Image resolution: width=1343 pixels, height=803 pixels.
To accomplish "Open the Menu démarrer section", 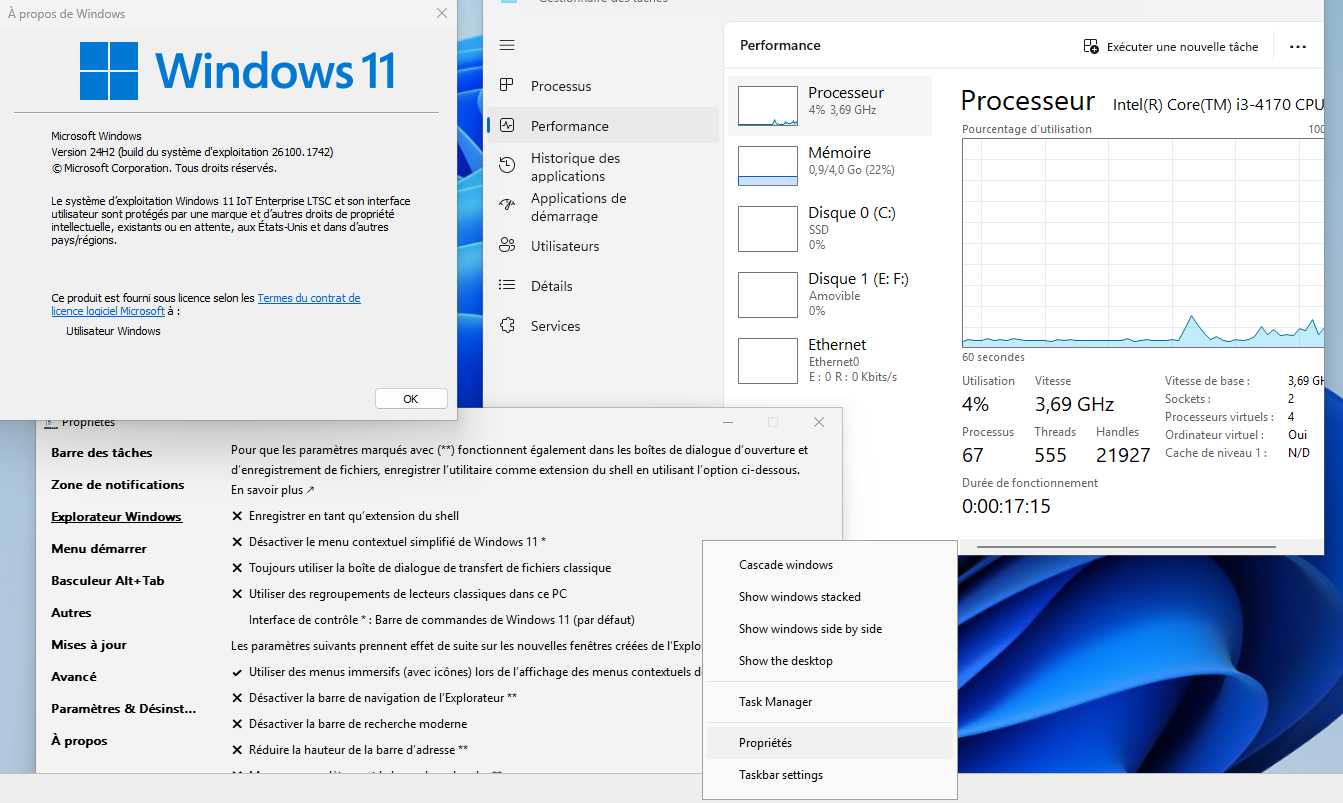I will click(x=99, y=549).
